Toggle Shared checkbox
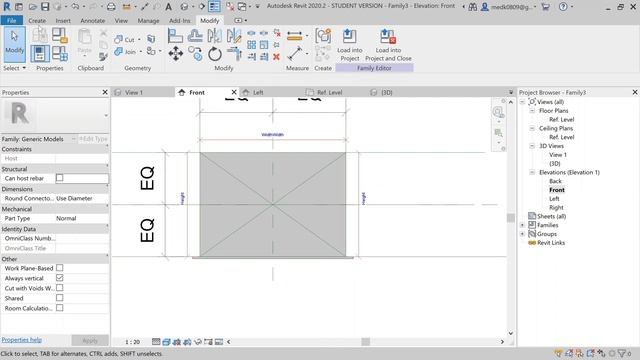 60,298
